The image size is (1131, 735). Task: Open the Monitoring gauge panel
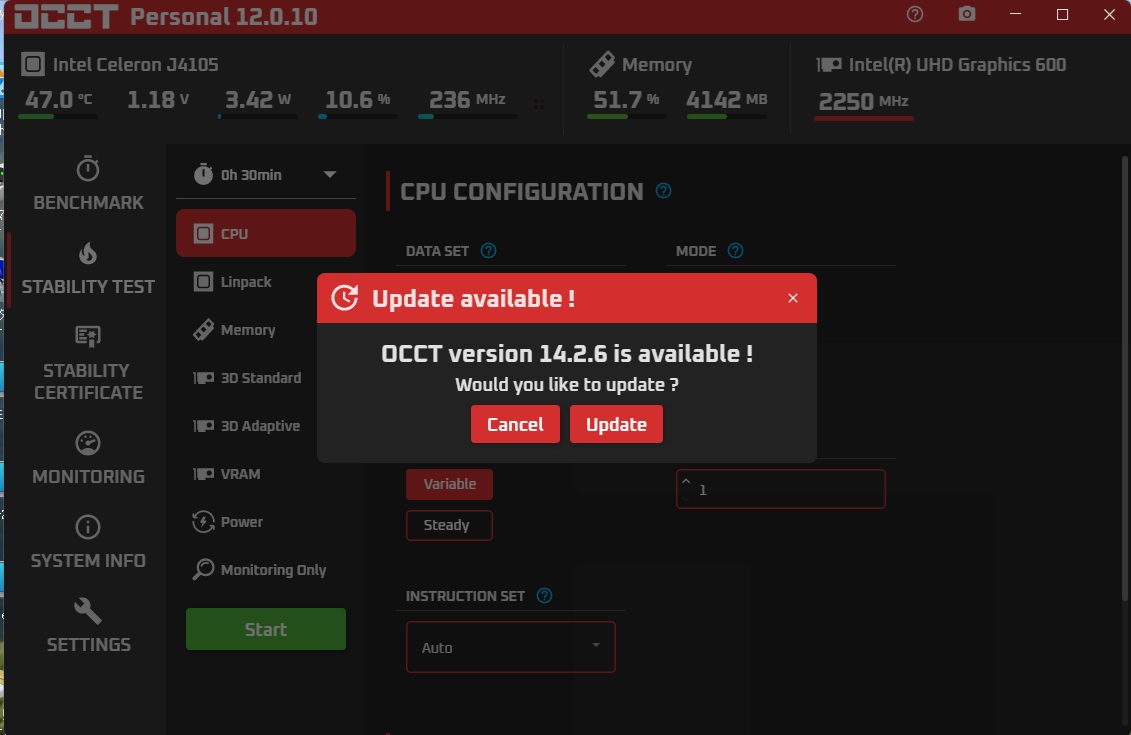click(x=88, y=462)
